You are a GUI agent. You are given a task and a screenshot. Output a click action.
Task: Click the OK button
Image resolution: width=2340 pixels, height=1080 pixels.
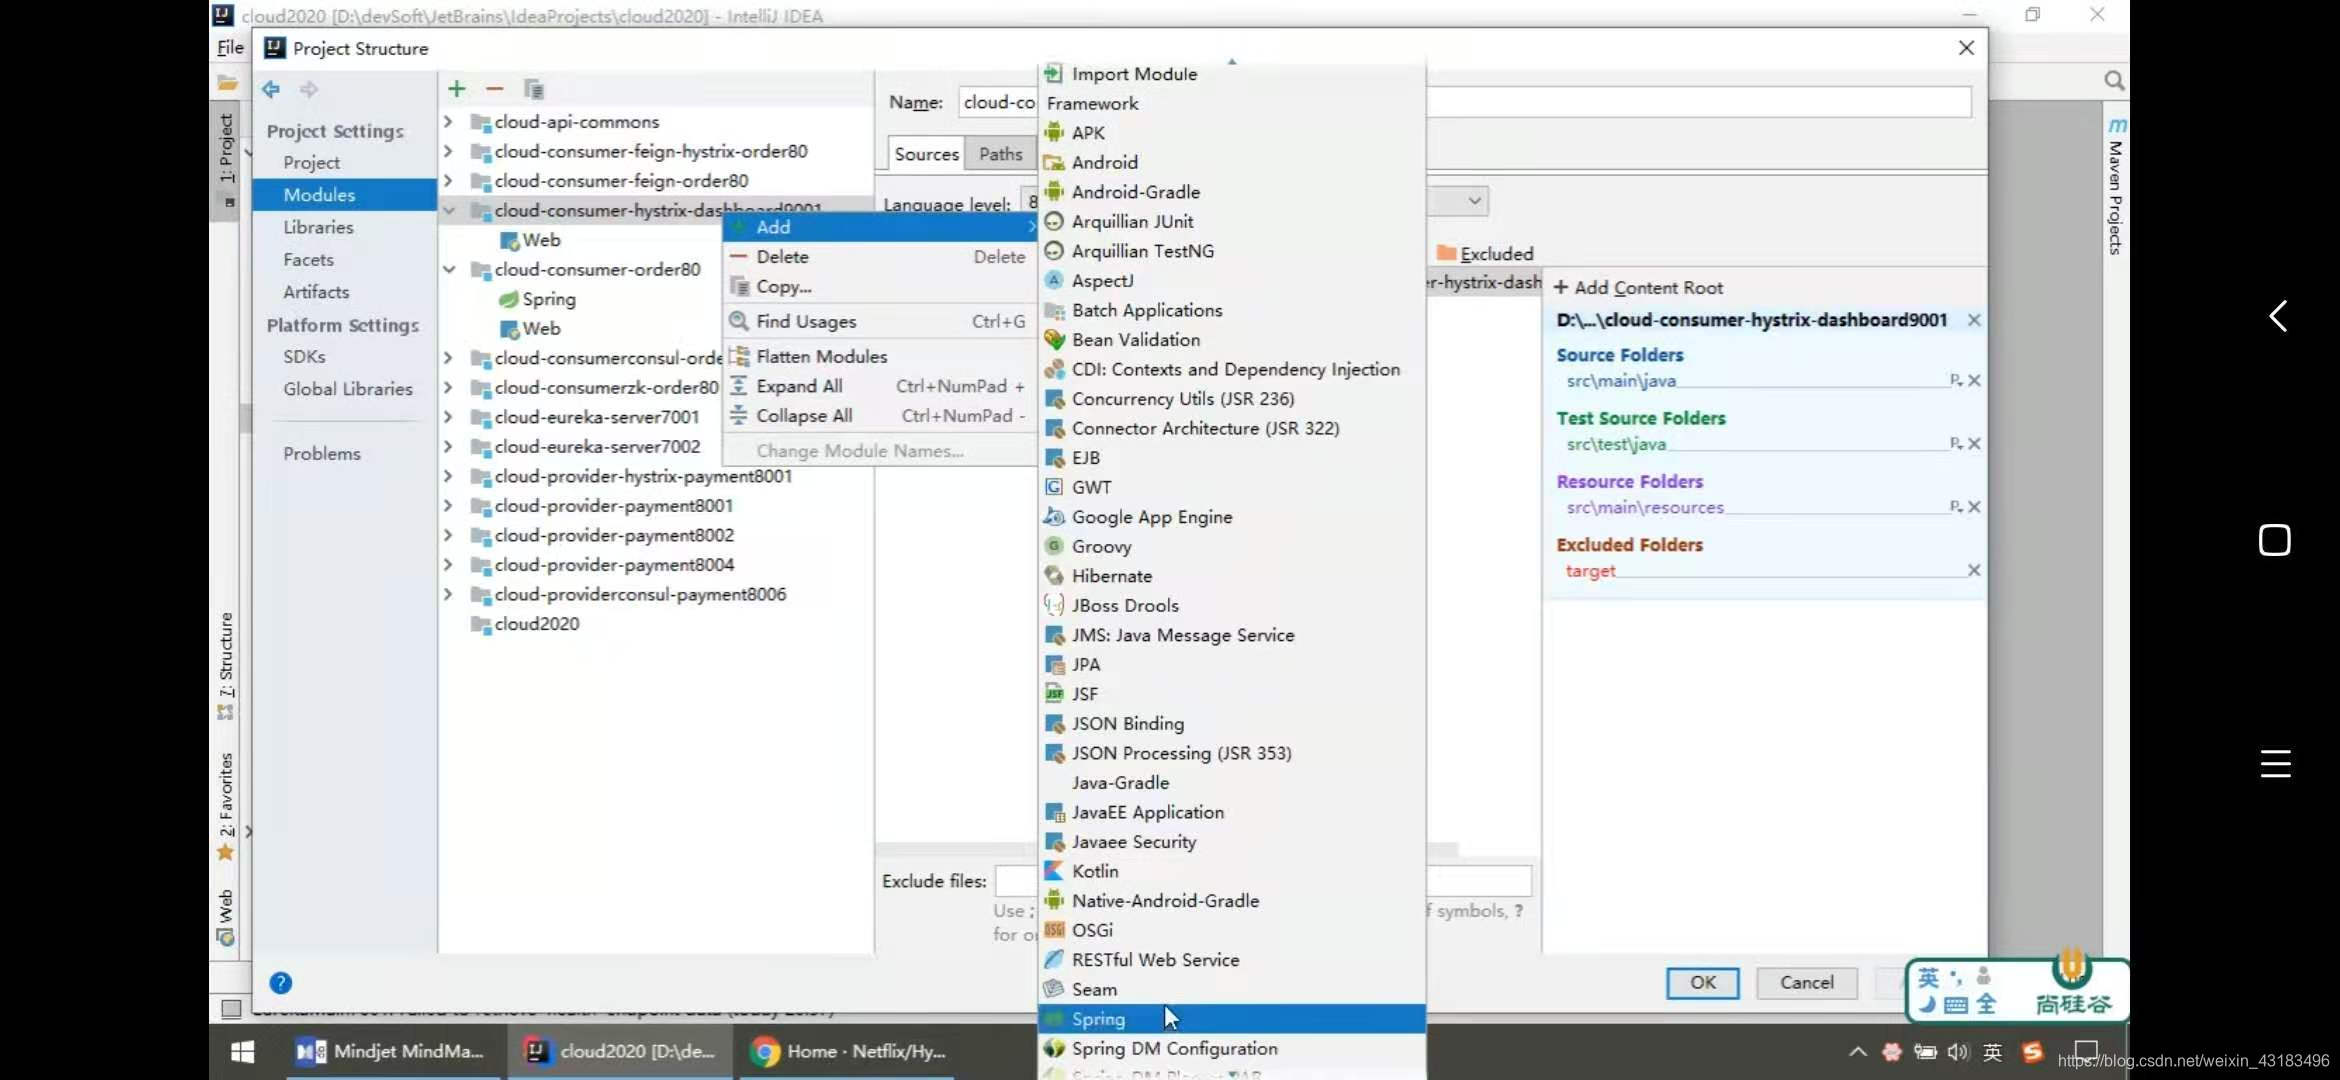click(1702, 983)
